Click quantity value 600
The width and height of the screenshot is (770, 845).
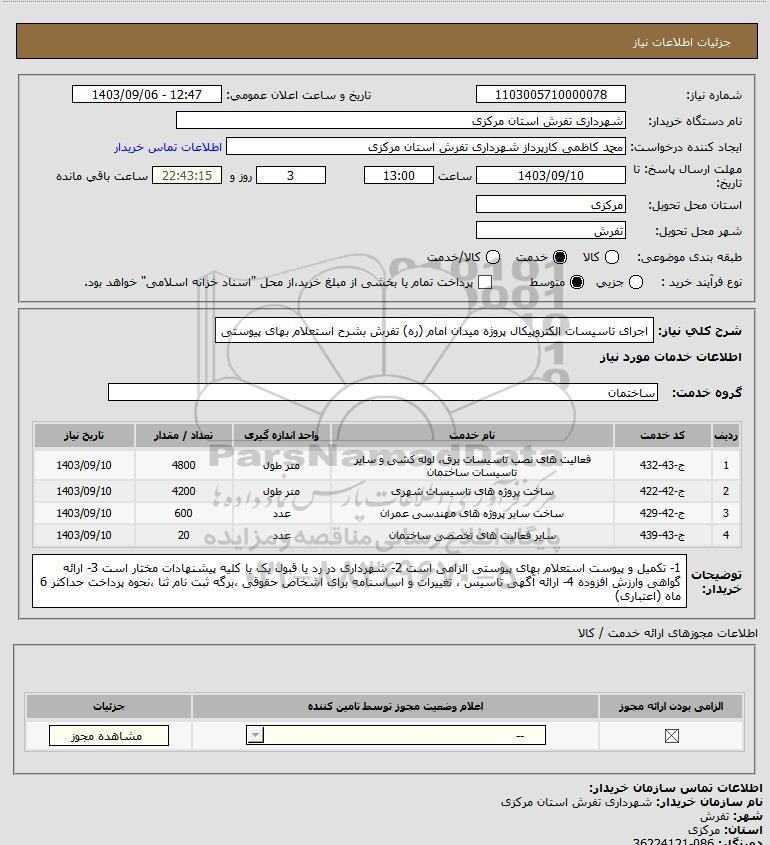[183, 514]
